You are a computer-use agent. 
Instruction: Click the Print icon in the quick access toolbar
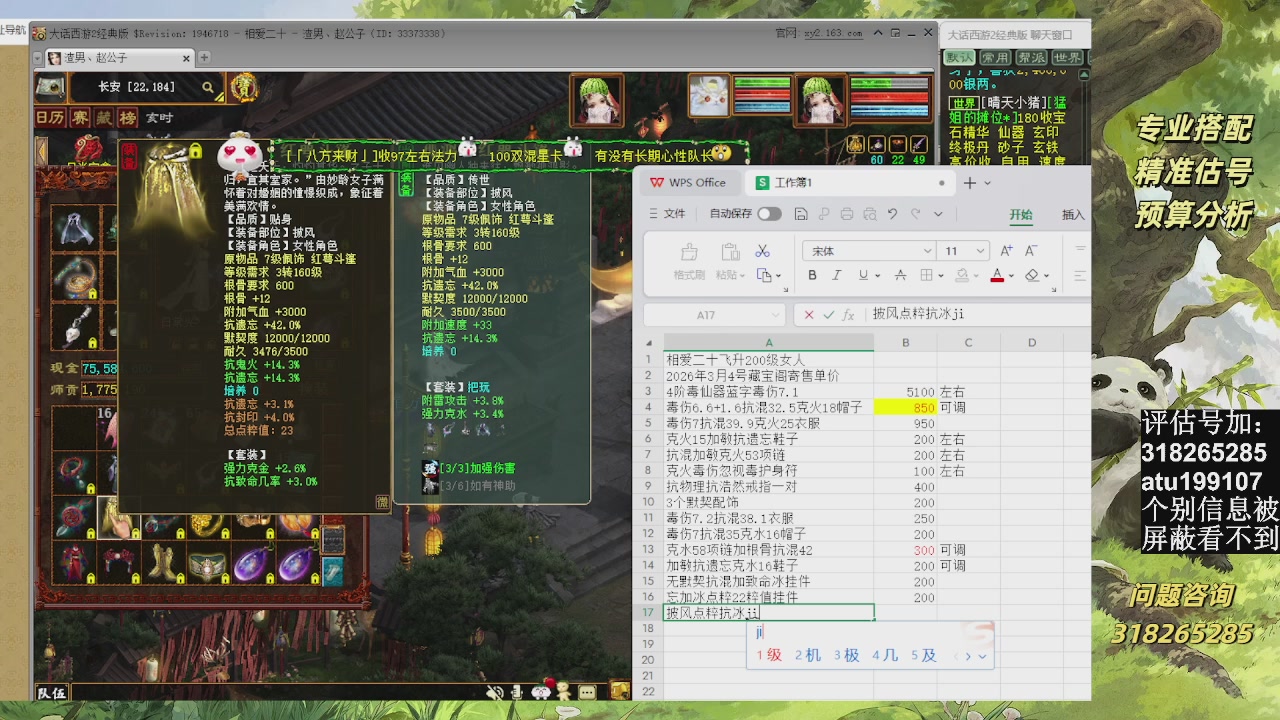pyautogui.click(x=848, y=214)
